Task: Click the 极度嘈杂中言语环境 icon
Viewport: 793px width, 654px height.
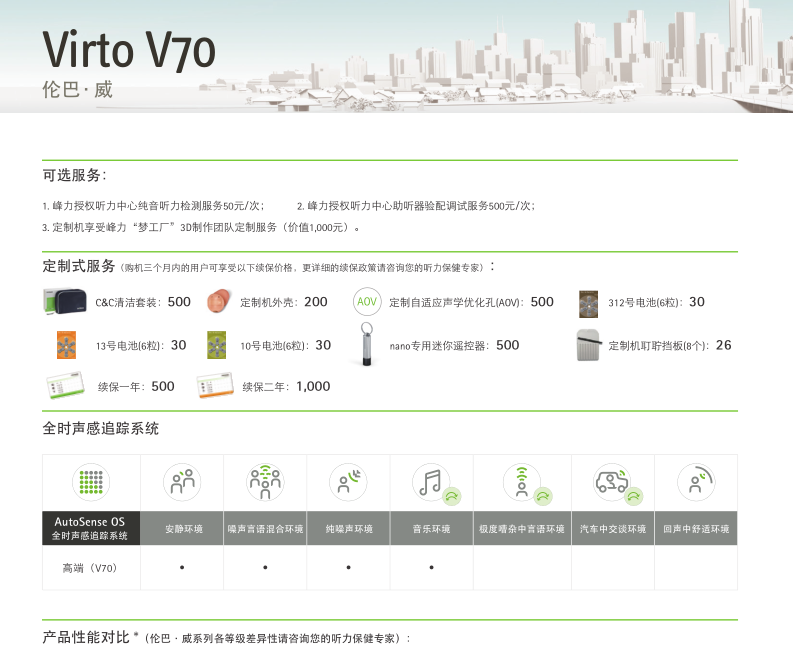Action: click(521, 483)
